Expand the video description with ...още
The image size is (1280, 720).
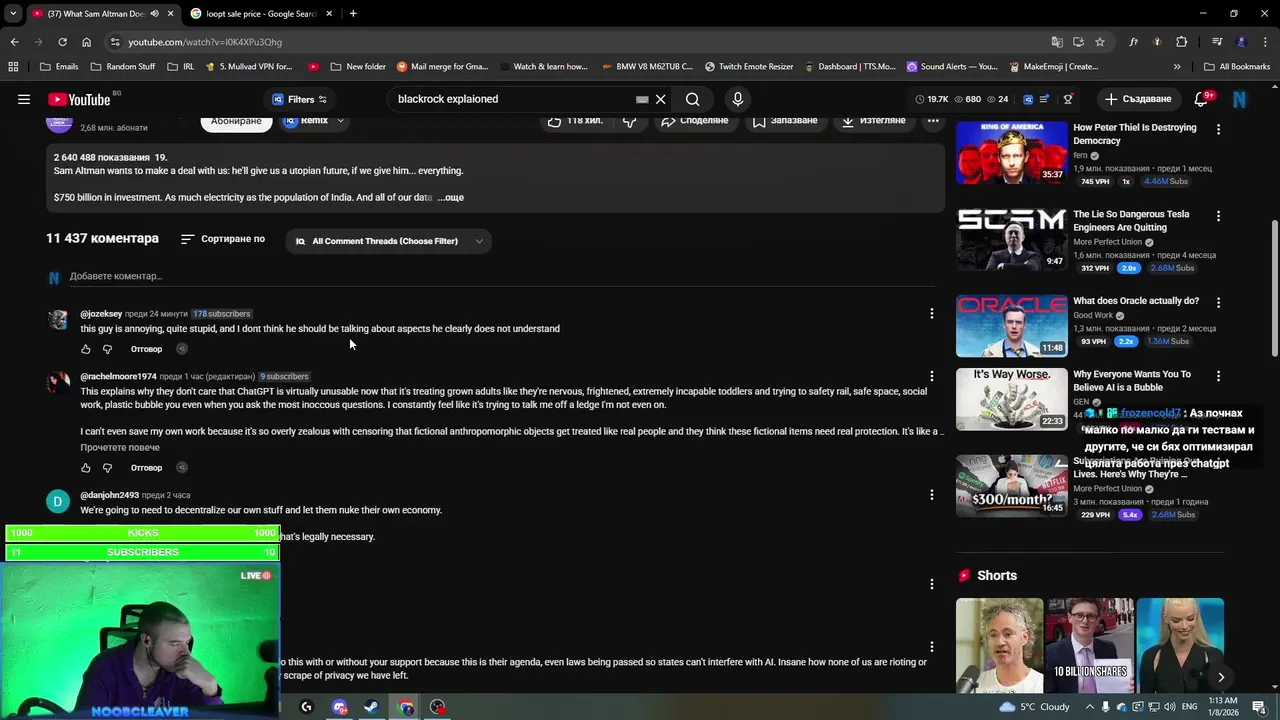pos(450,197)
